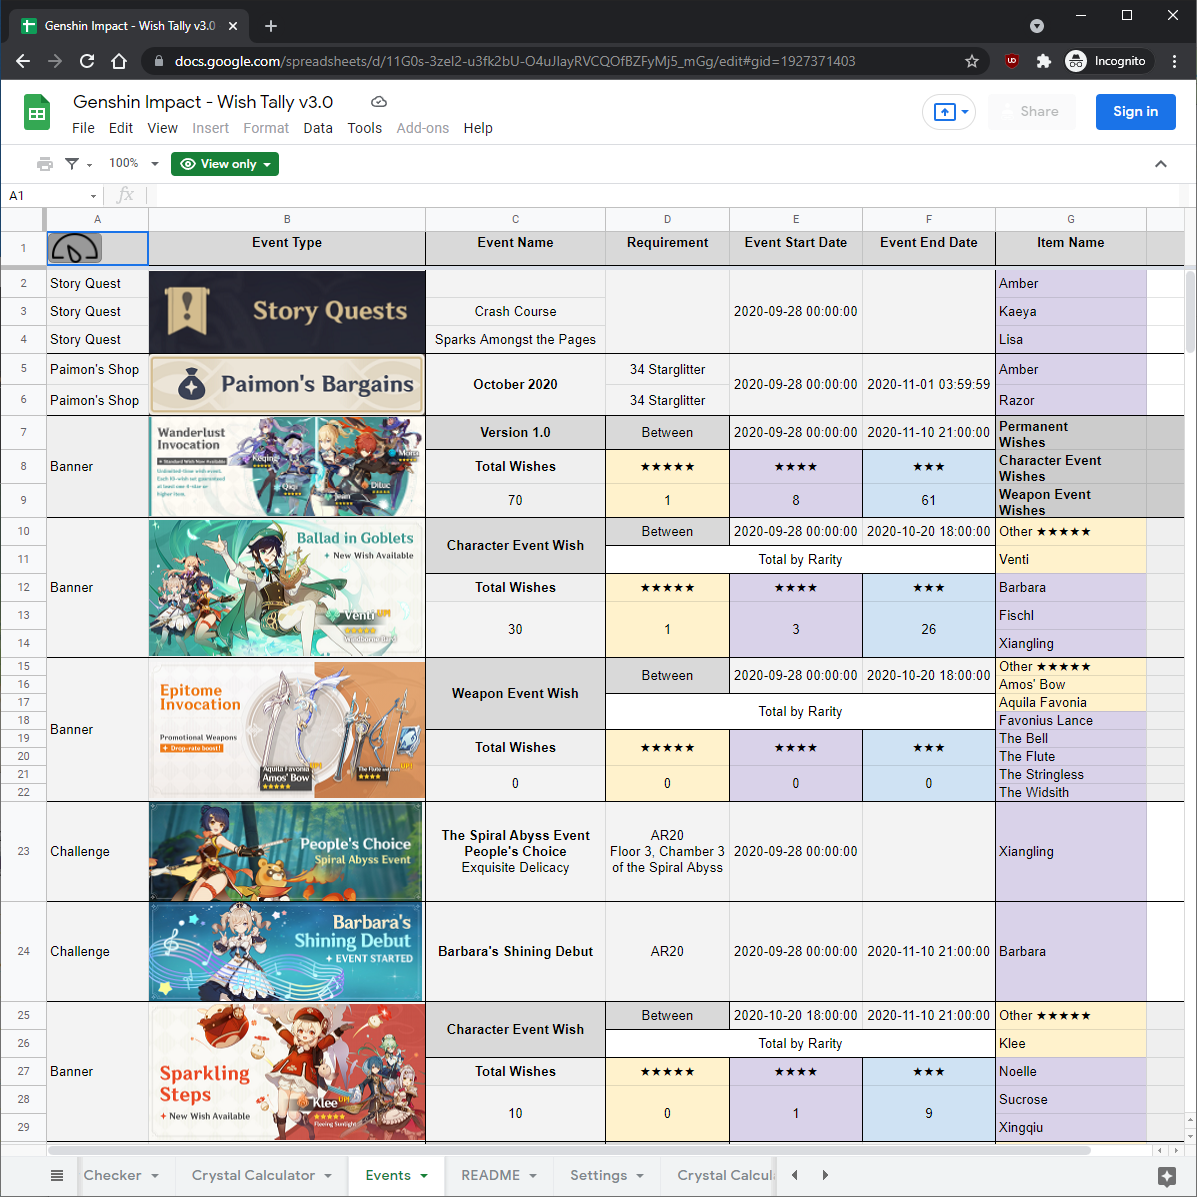Viewport: 1197px width, 1197px height.
Task: Click the Name Box cell reference field
Action: click(52, 196)
